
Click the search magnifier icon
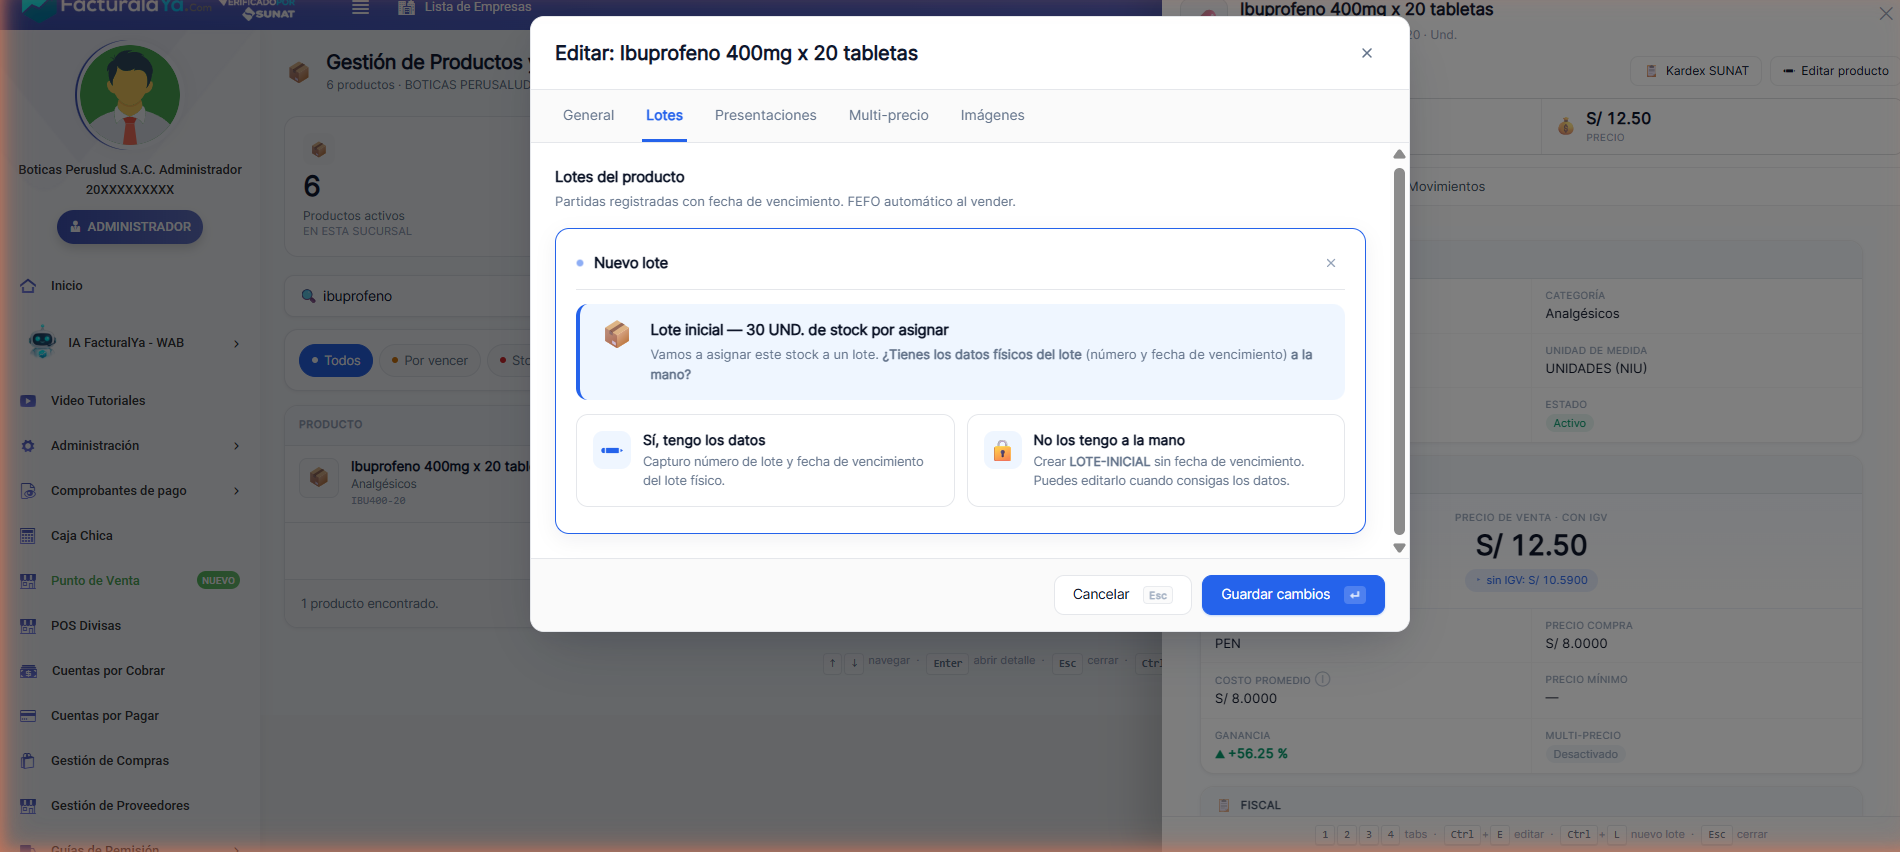[308, 296]
